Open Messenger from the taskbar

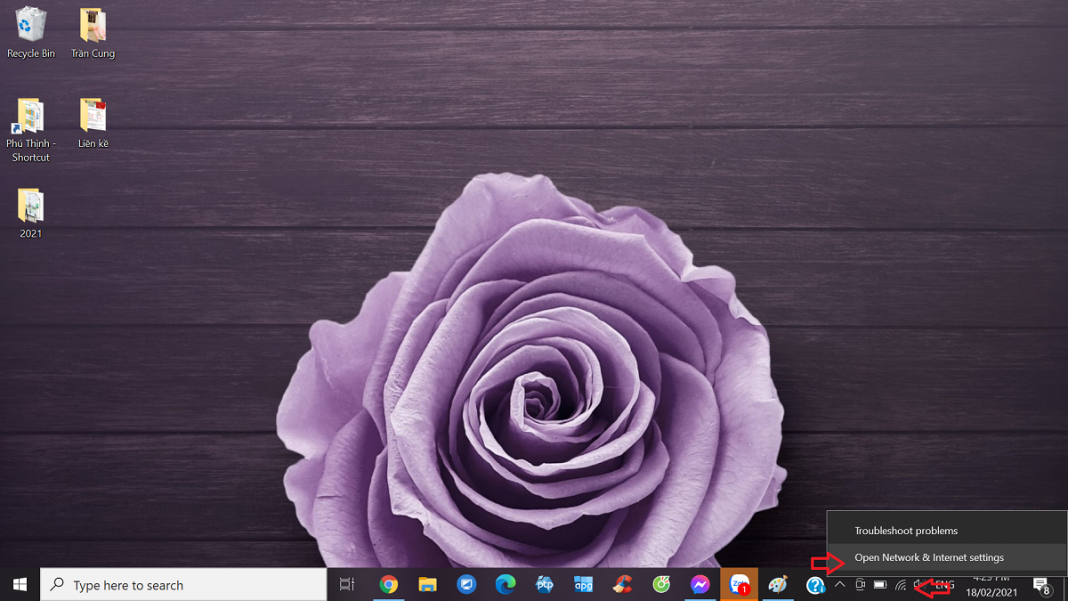[x=700, y=584]
